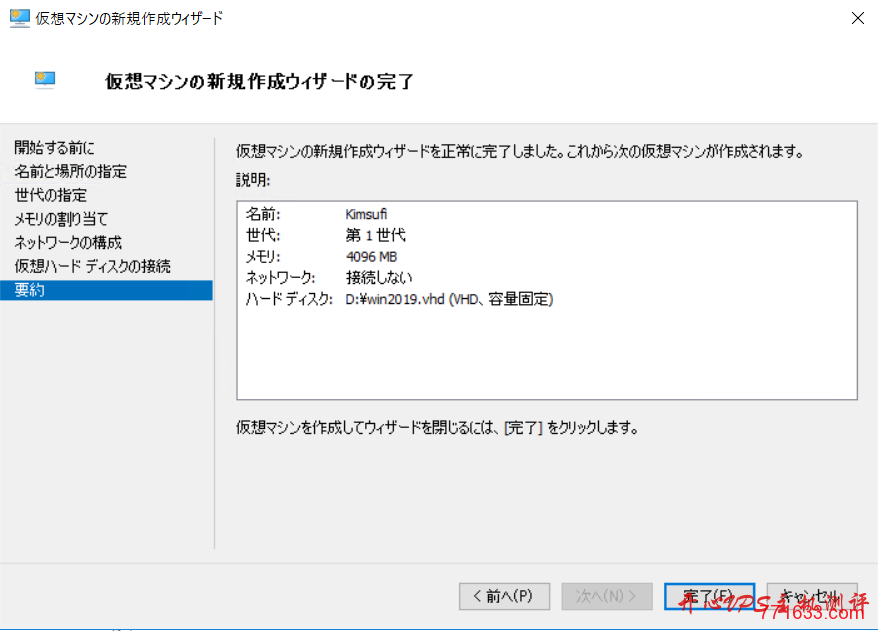
Task: Click the grayed-out 次へ(N) button
Action: 606,596
